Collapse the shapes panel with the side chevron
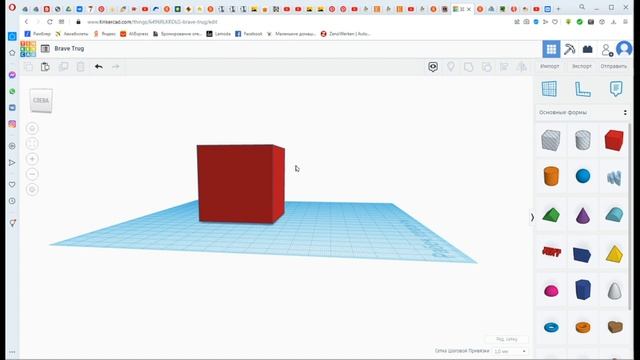 pos(532,218)
